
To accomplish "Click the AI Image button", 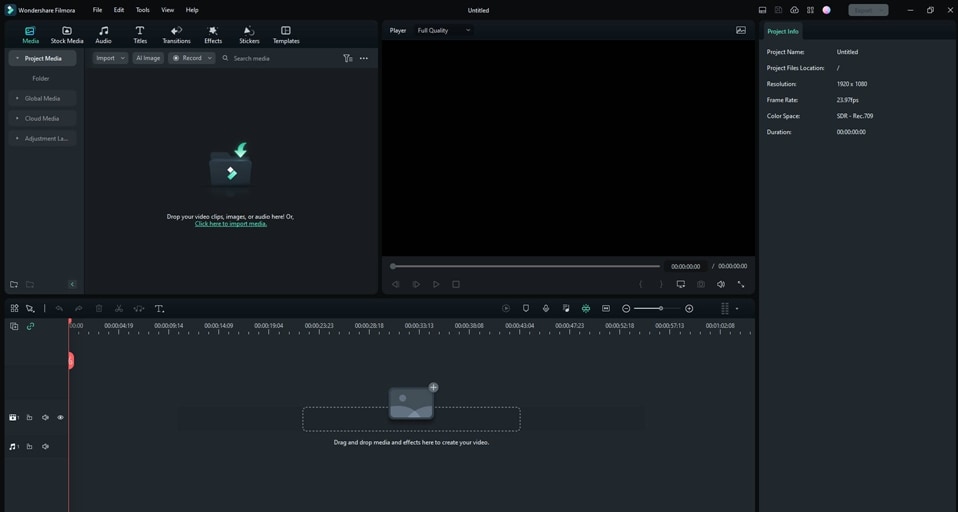I will pyautogui.click(x=148, y=58).
